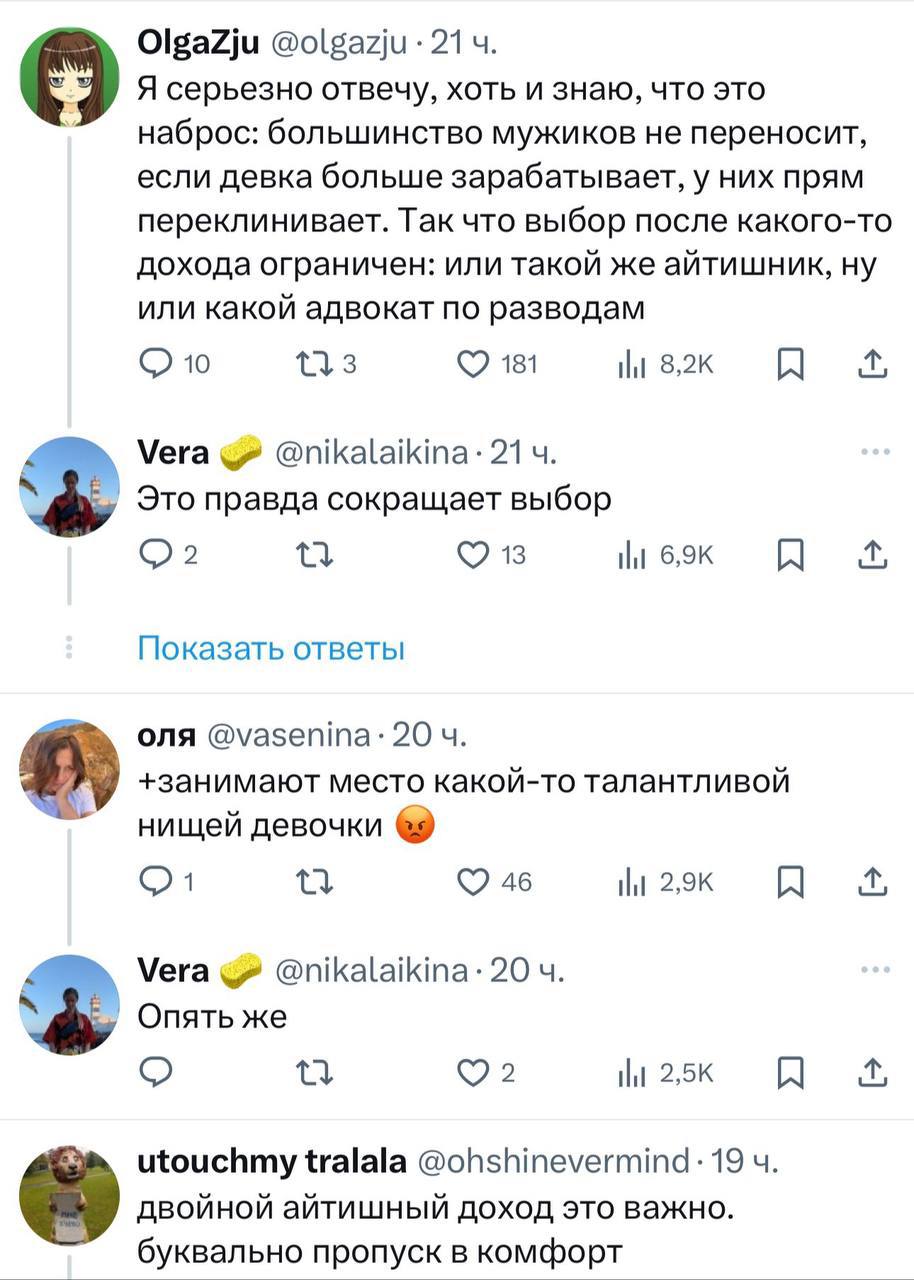This screenshot has height=1280, width=914.
Task: View analytics for 8,2K views tweet
Action: point(631,365)
